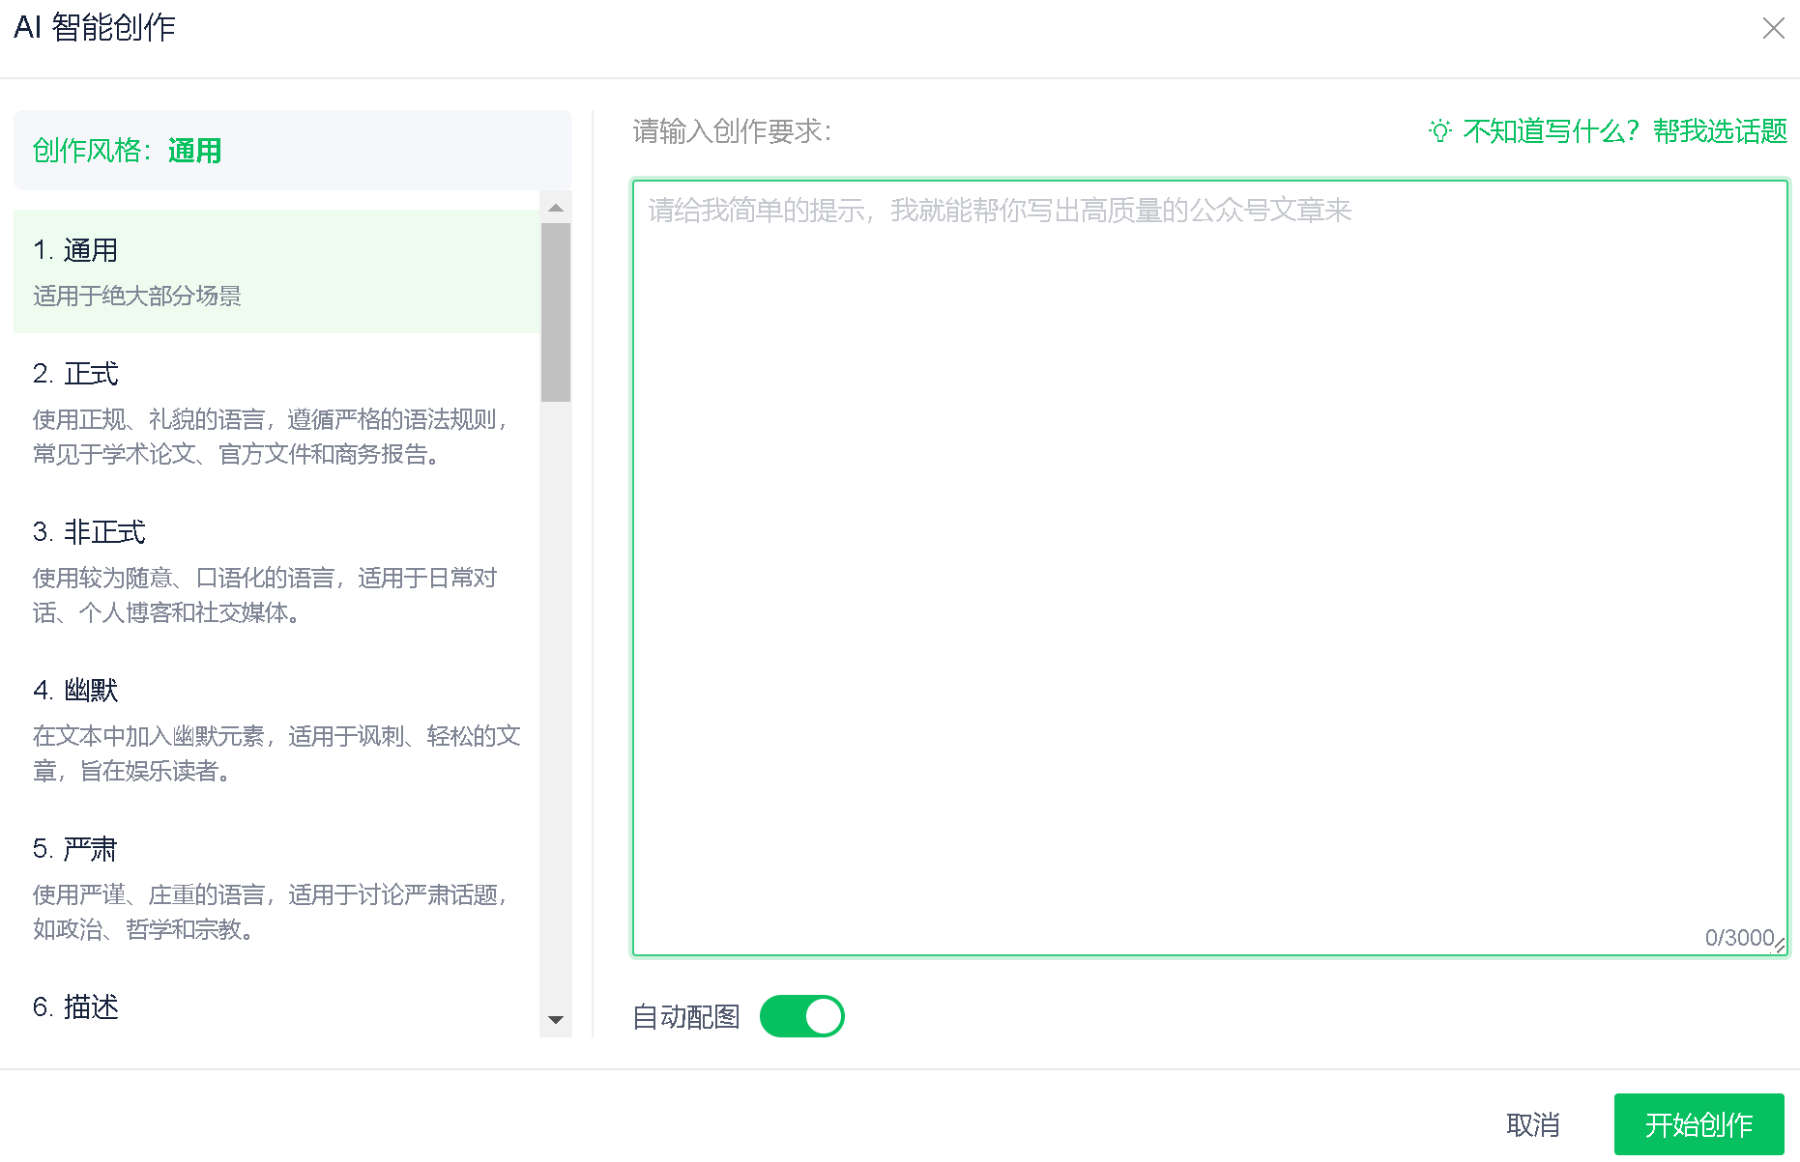Click the AI 智能创作 dialog title
The image size is (1800, 1162).
[x=95, y=28]
